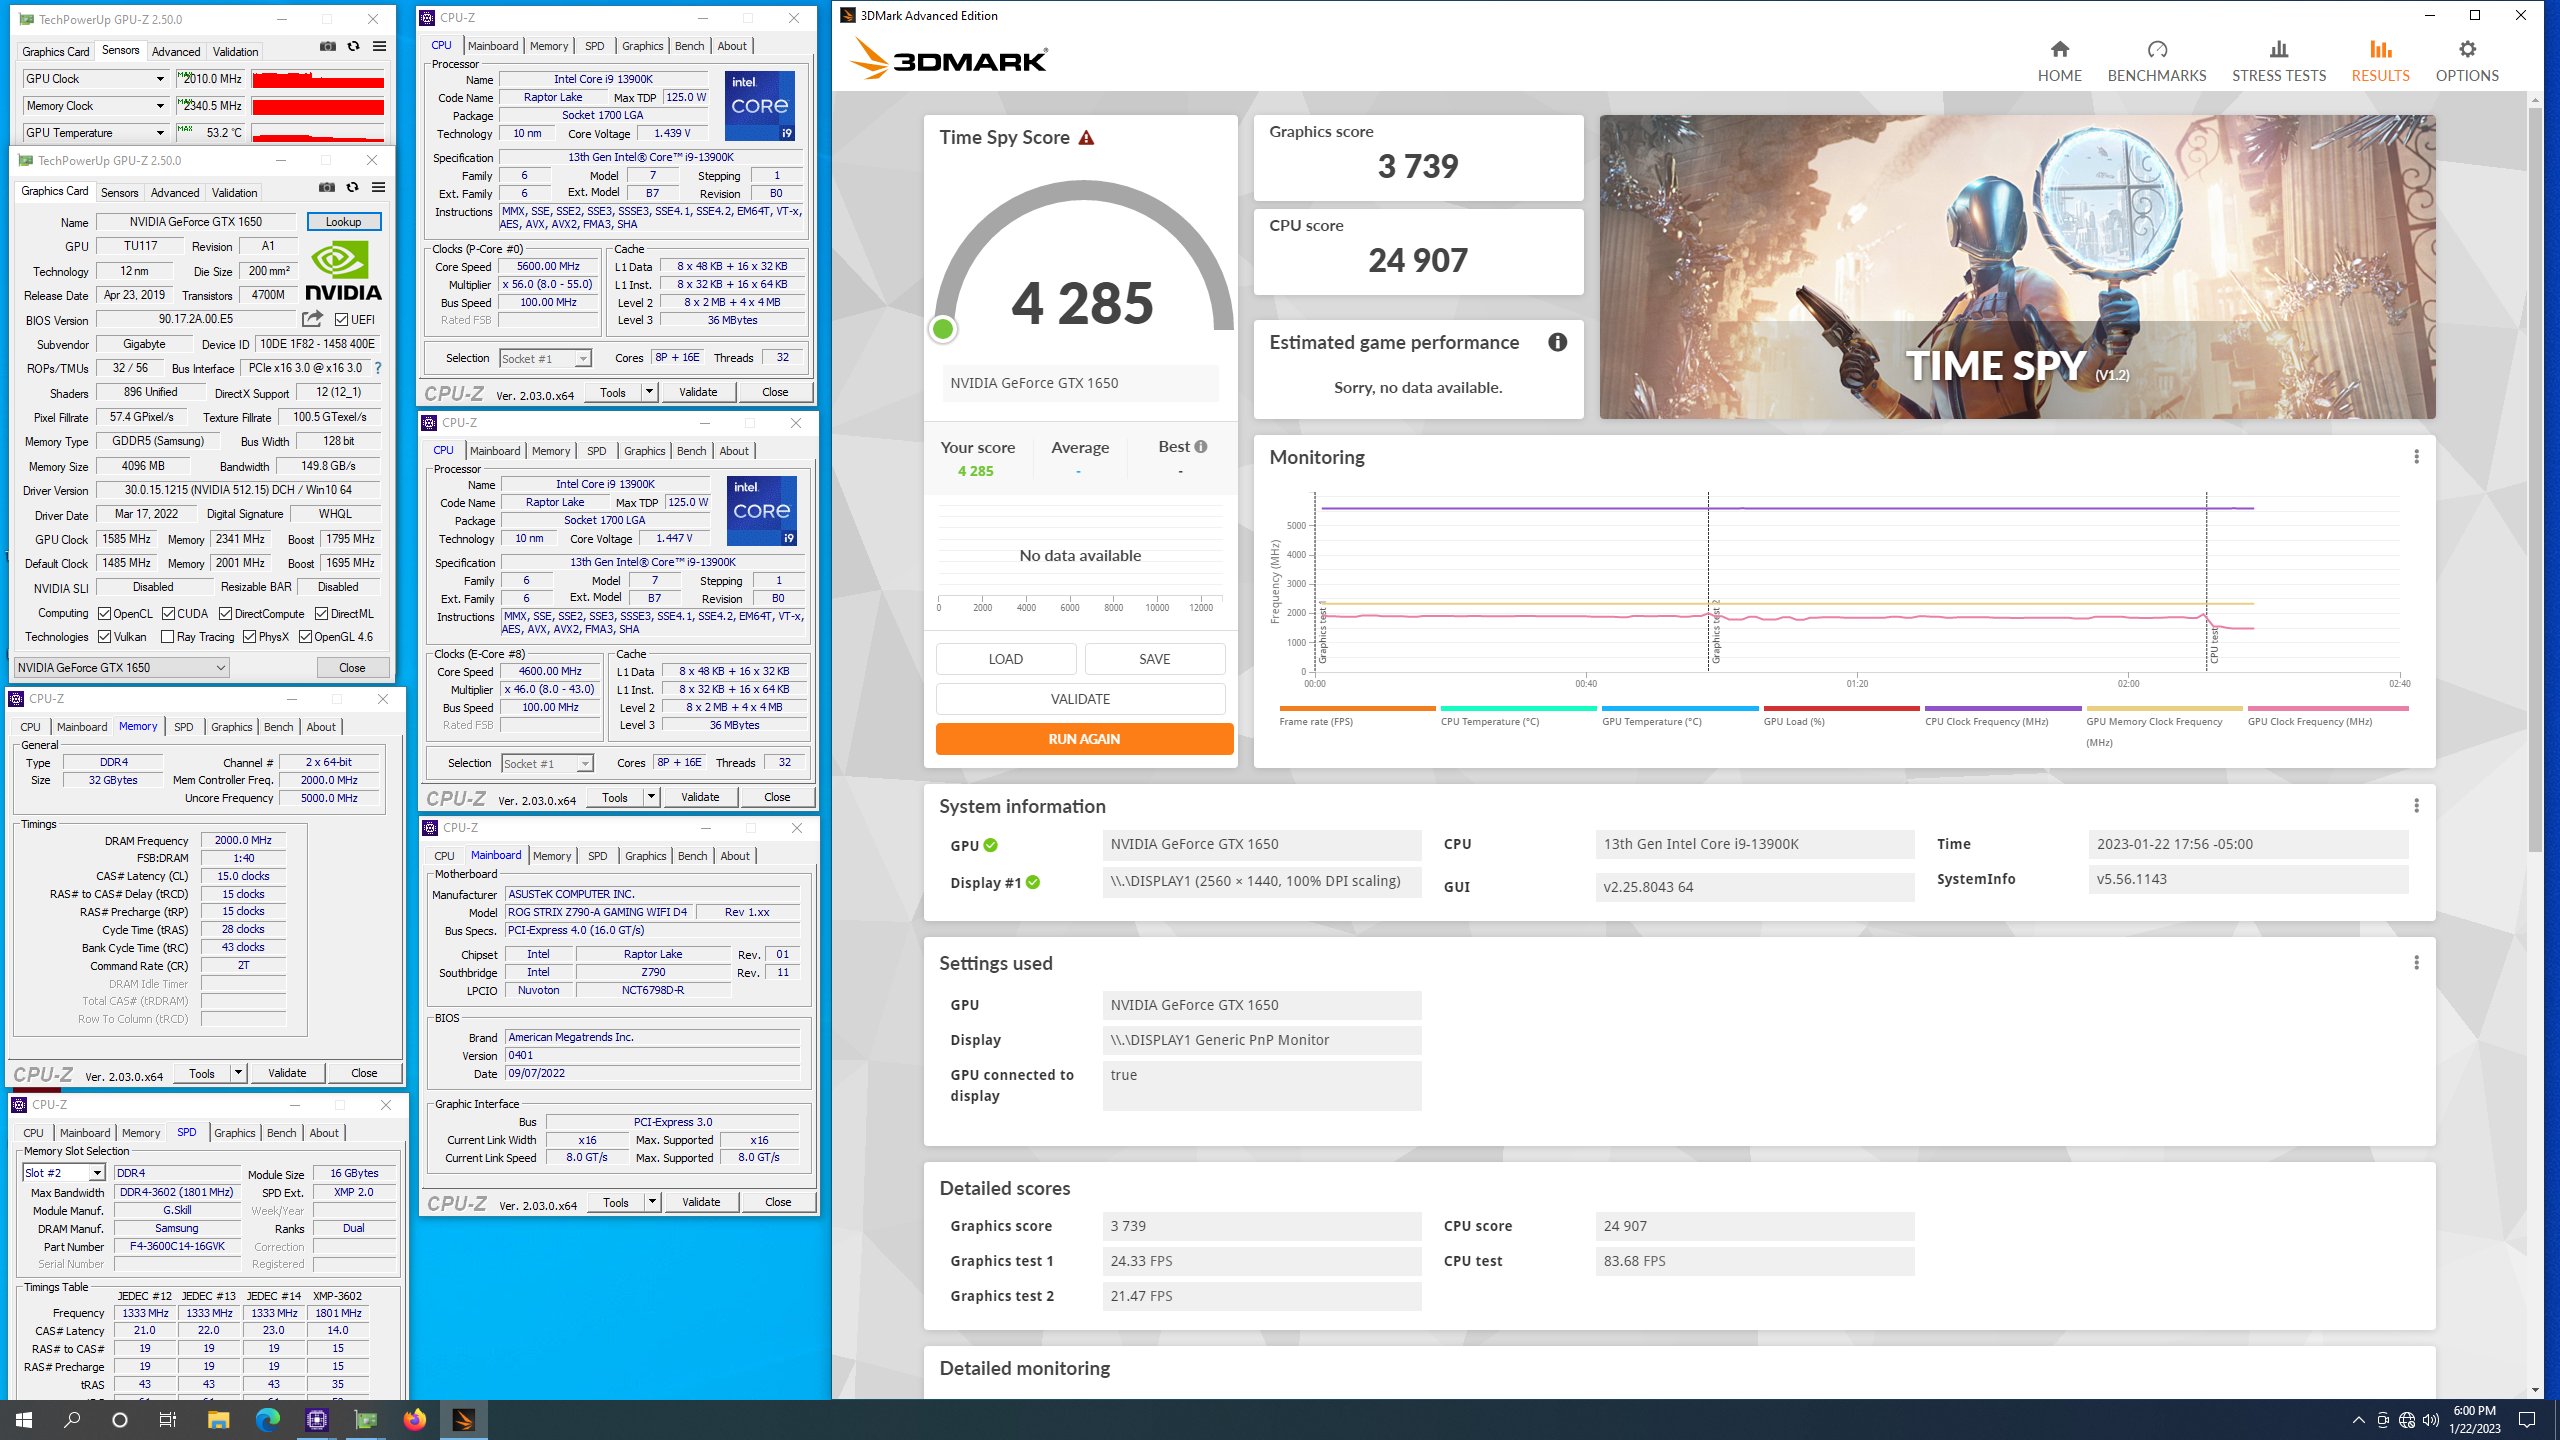Open System information three-dot menu
Viewport: 2560px width, 1440px height.
(2416, 806)
